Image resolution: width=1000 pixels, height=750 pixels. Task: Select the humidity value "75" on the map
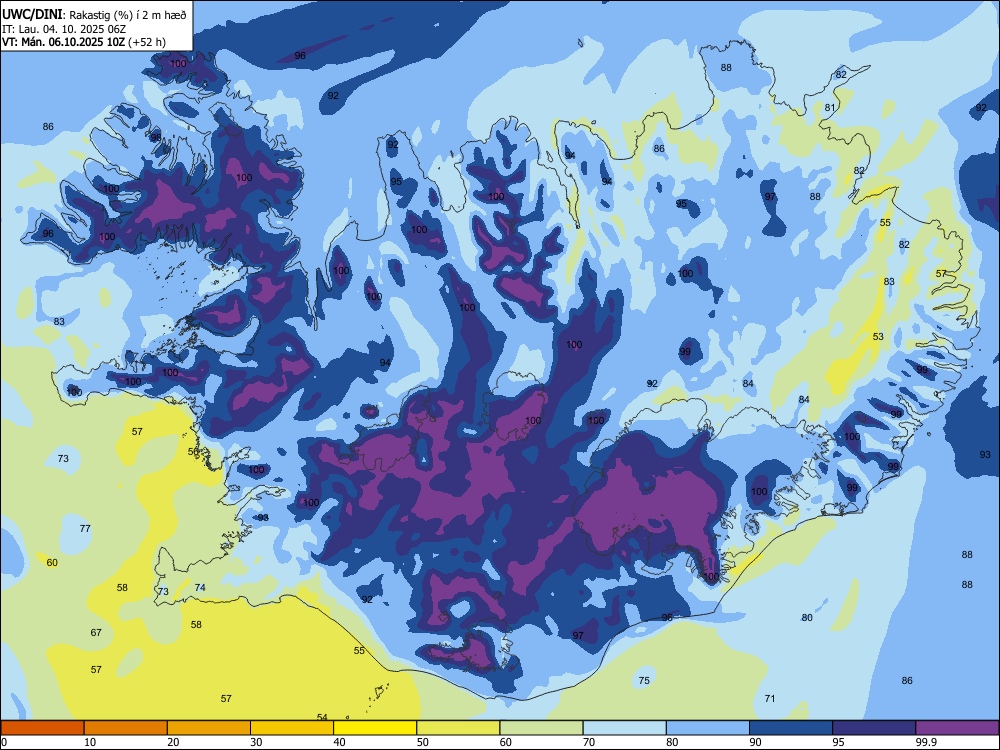[644, 680]
